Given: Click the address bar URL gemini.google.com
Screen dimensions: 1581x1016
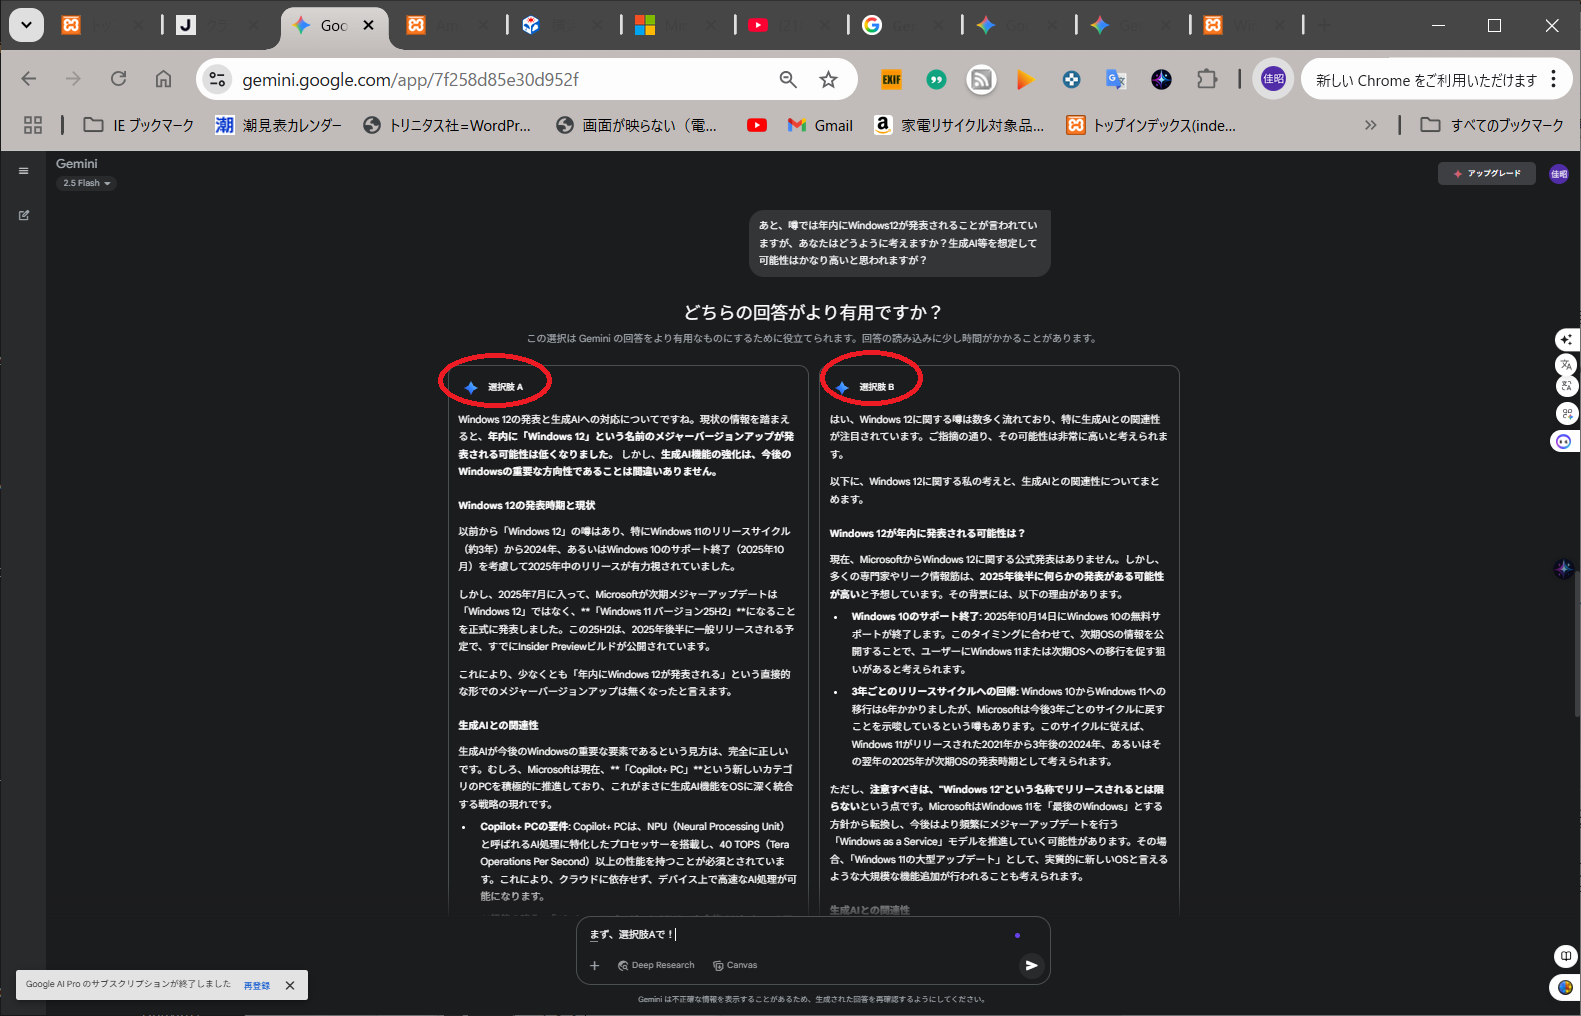Looking at the screenshot, I should tap(410, 80).
